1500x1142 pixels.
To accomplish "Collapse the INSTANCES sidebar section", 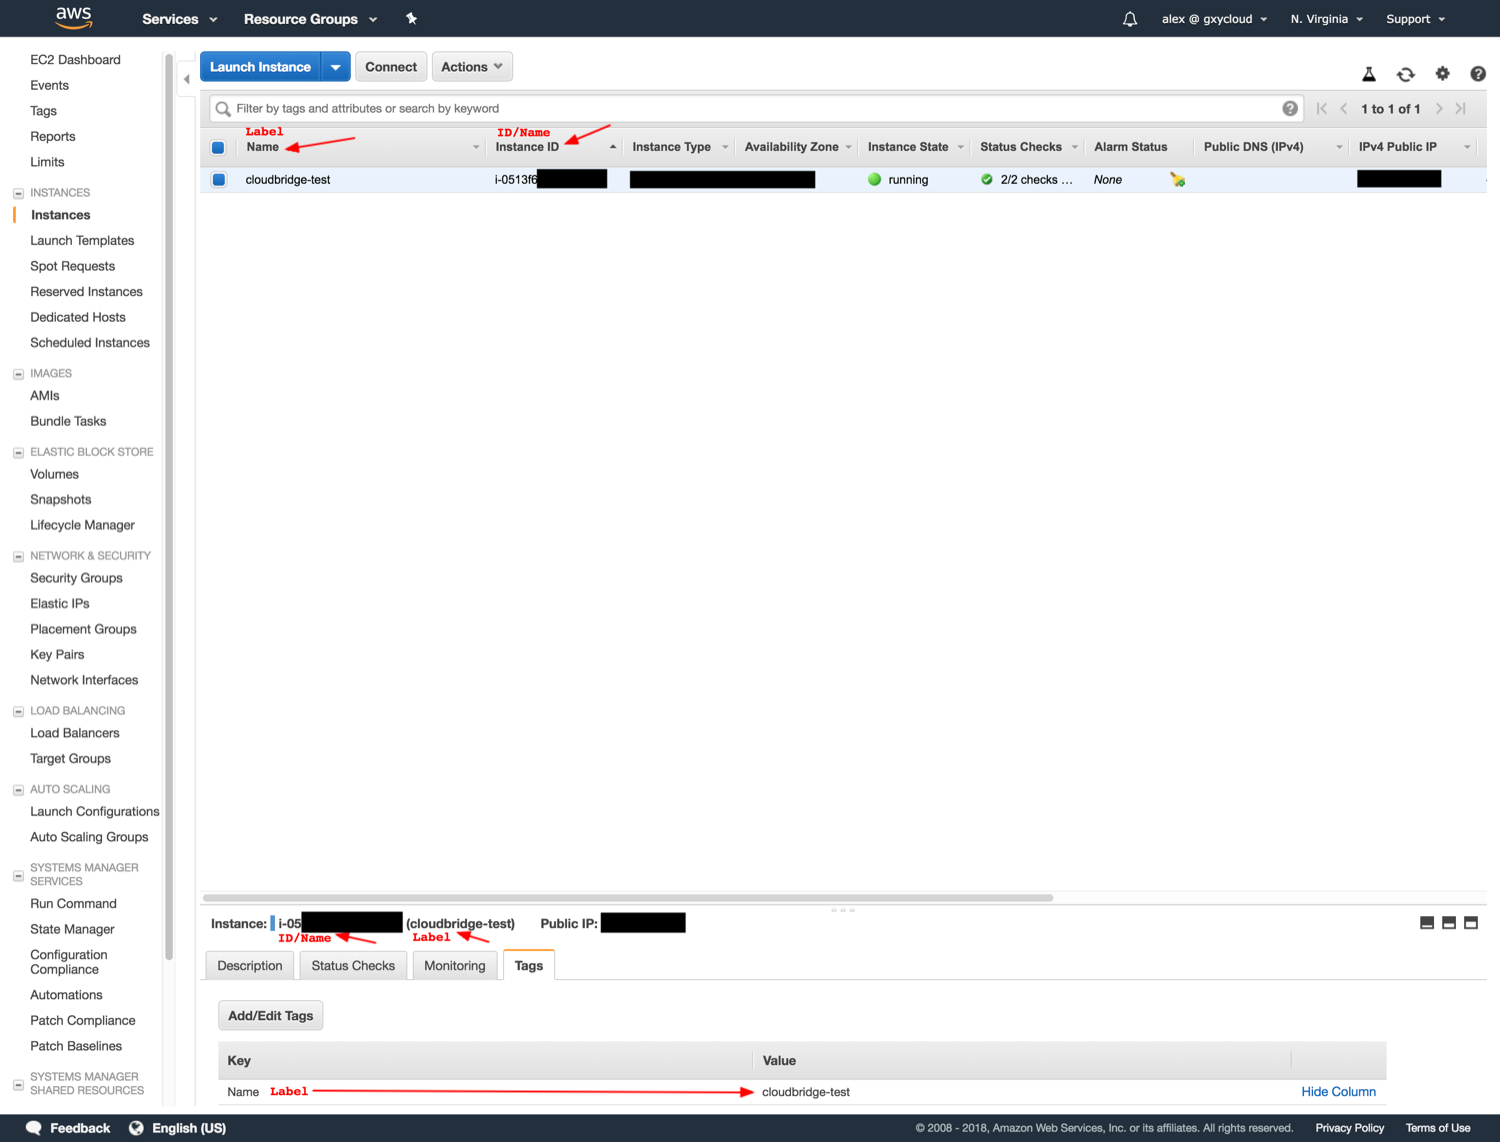I will (18, 193).
